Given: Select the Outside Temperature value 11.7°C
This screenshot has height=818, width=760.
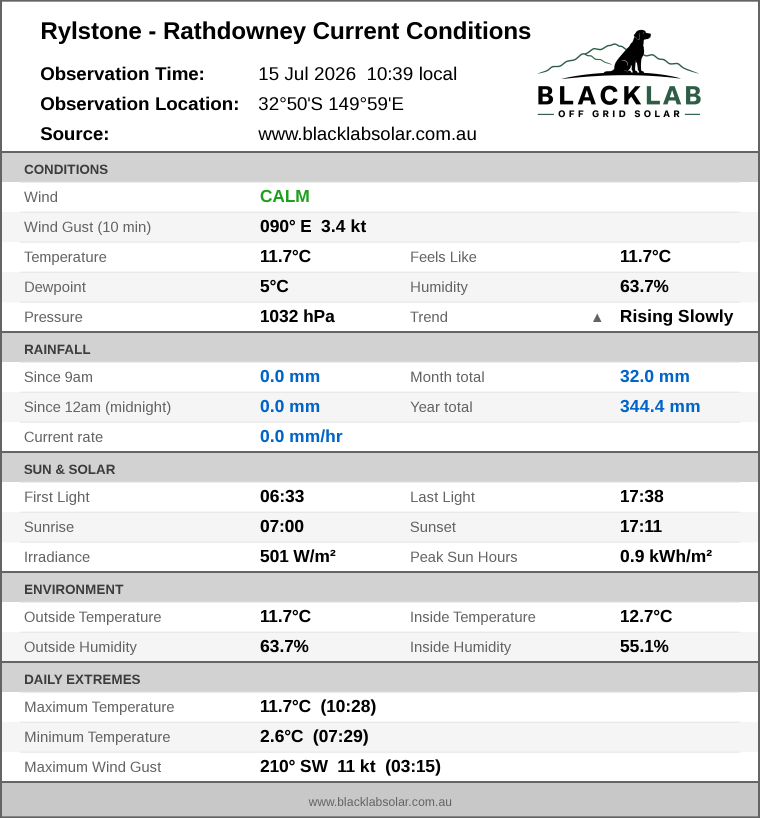Looking at the screenshot, I should point(285,616).
